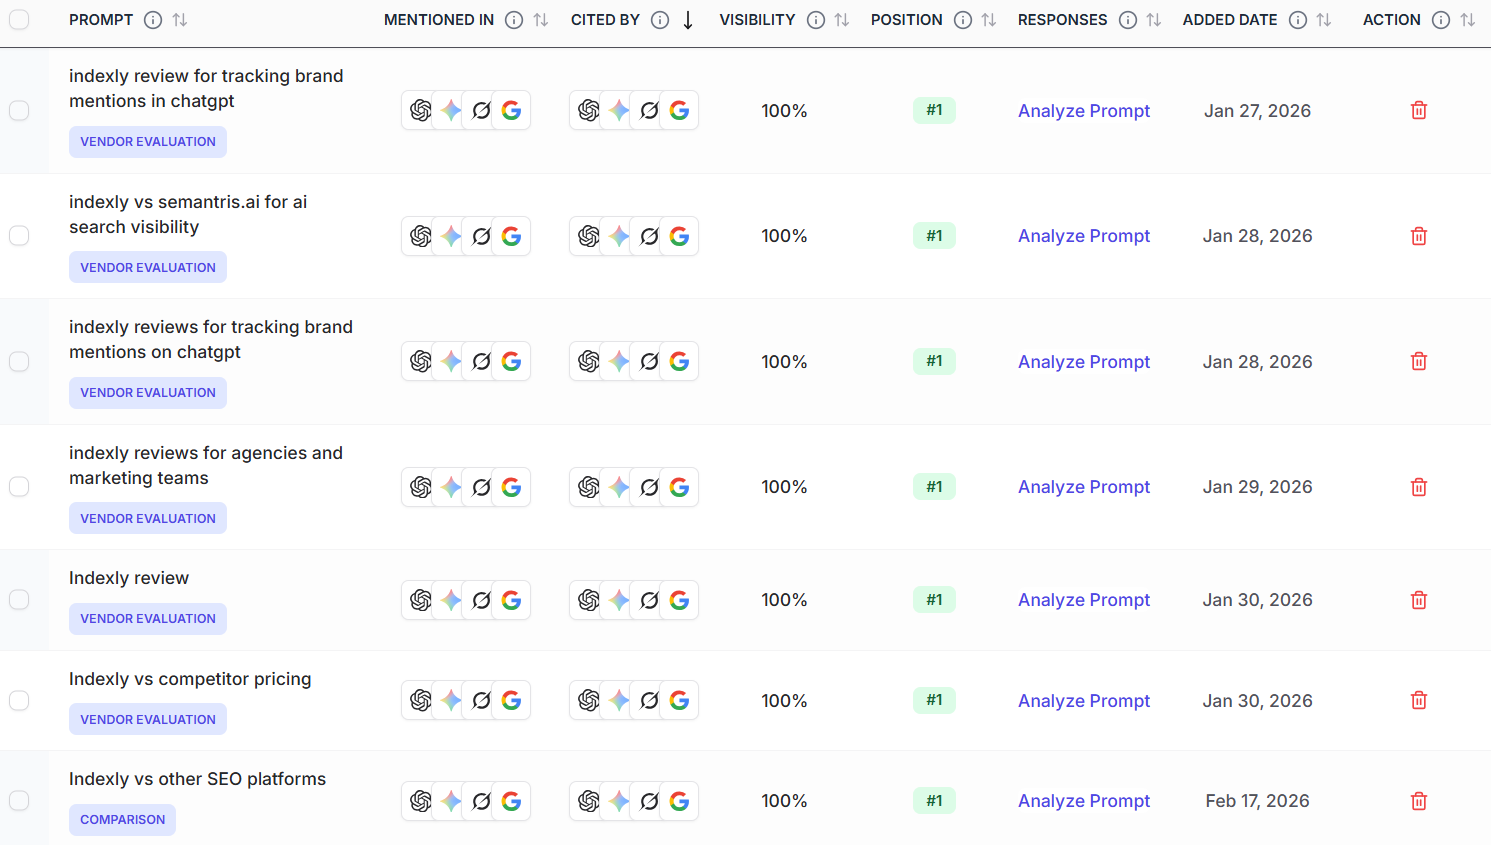This screenshot has height=845, width=1491.
Task: Delete the 'mentions on chatgpt' prompt row
Action: 1418,361
